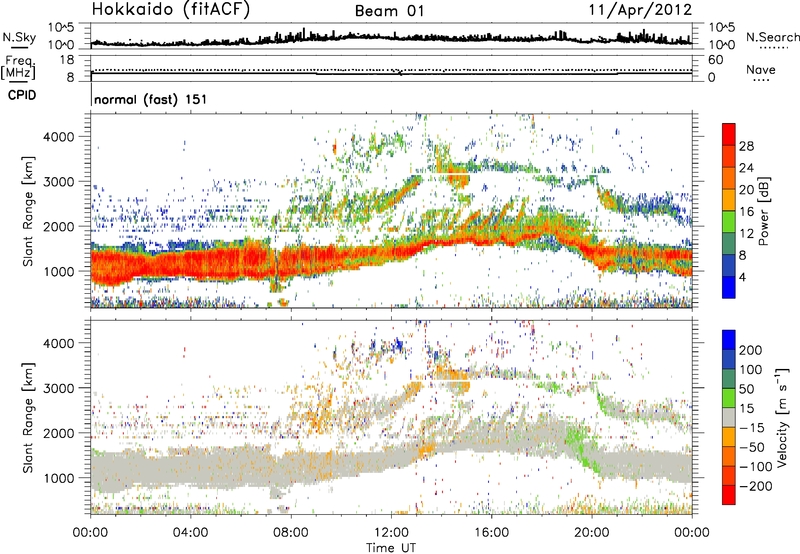This screenshot has width=800, height=554.
Task: Click the 'CPID' label
Action: 22,95
